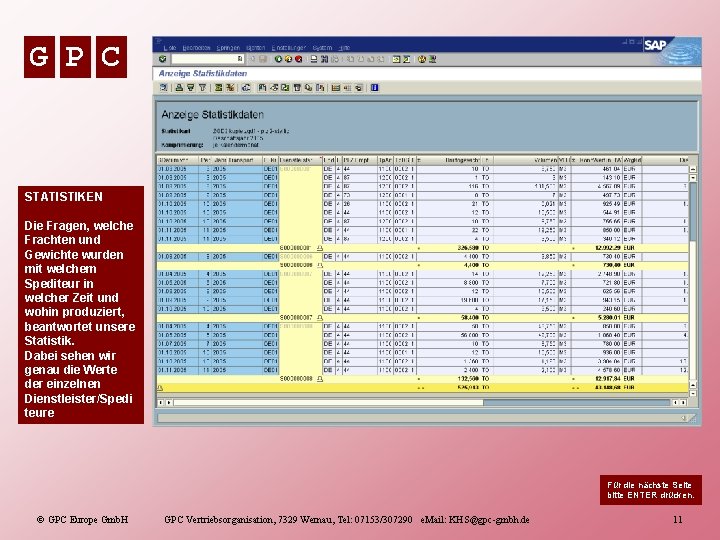Expand subtotal row with total 4,400 TO

320,265
